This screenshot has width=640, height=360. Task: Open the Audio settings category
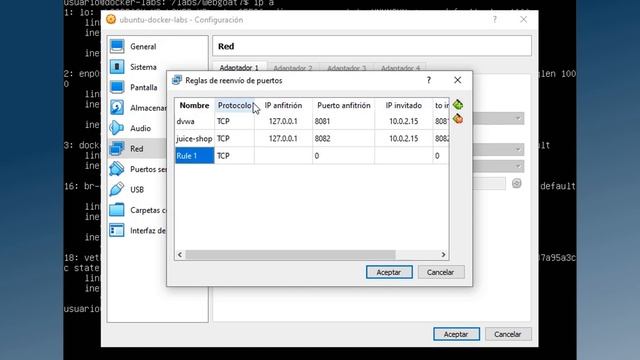tap(137, 128)
